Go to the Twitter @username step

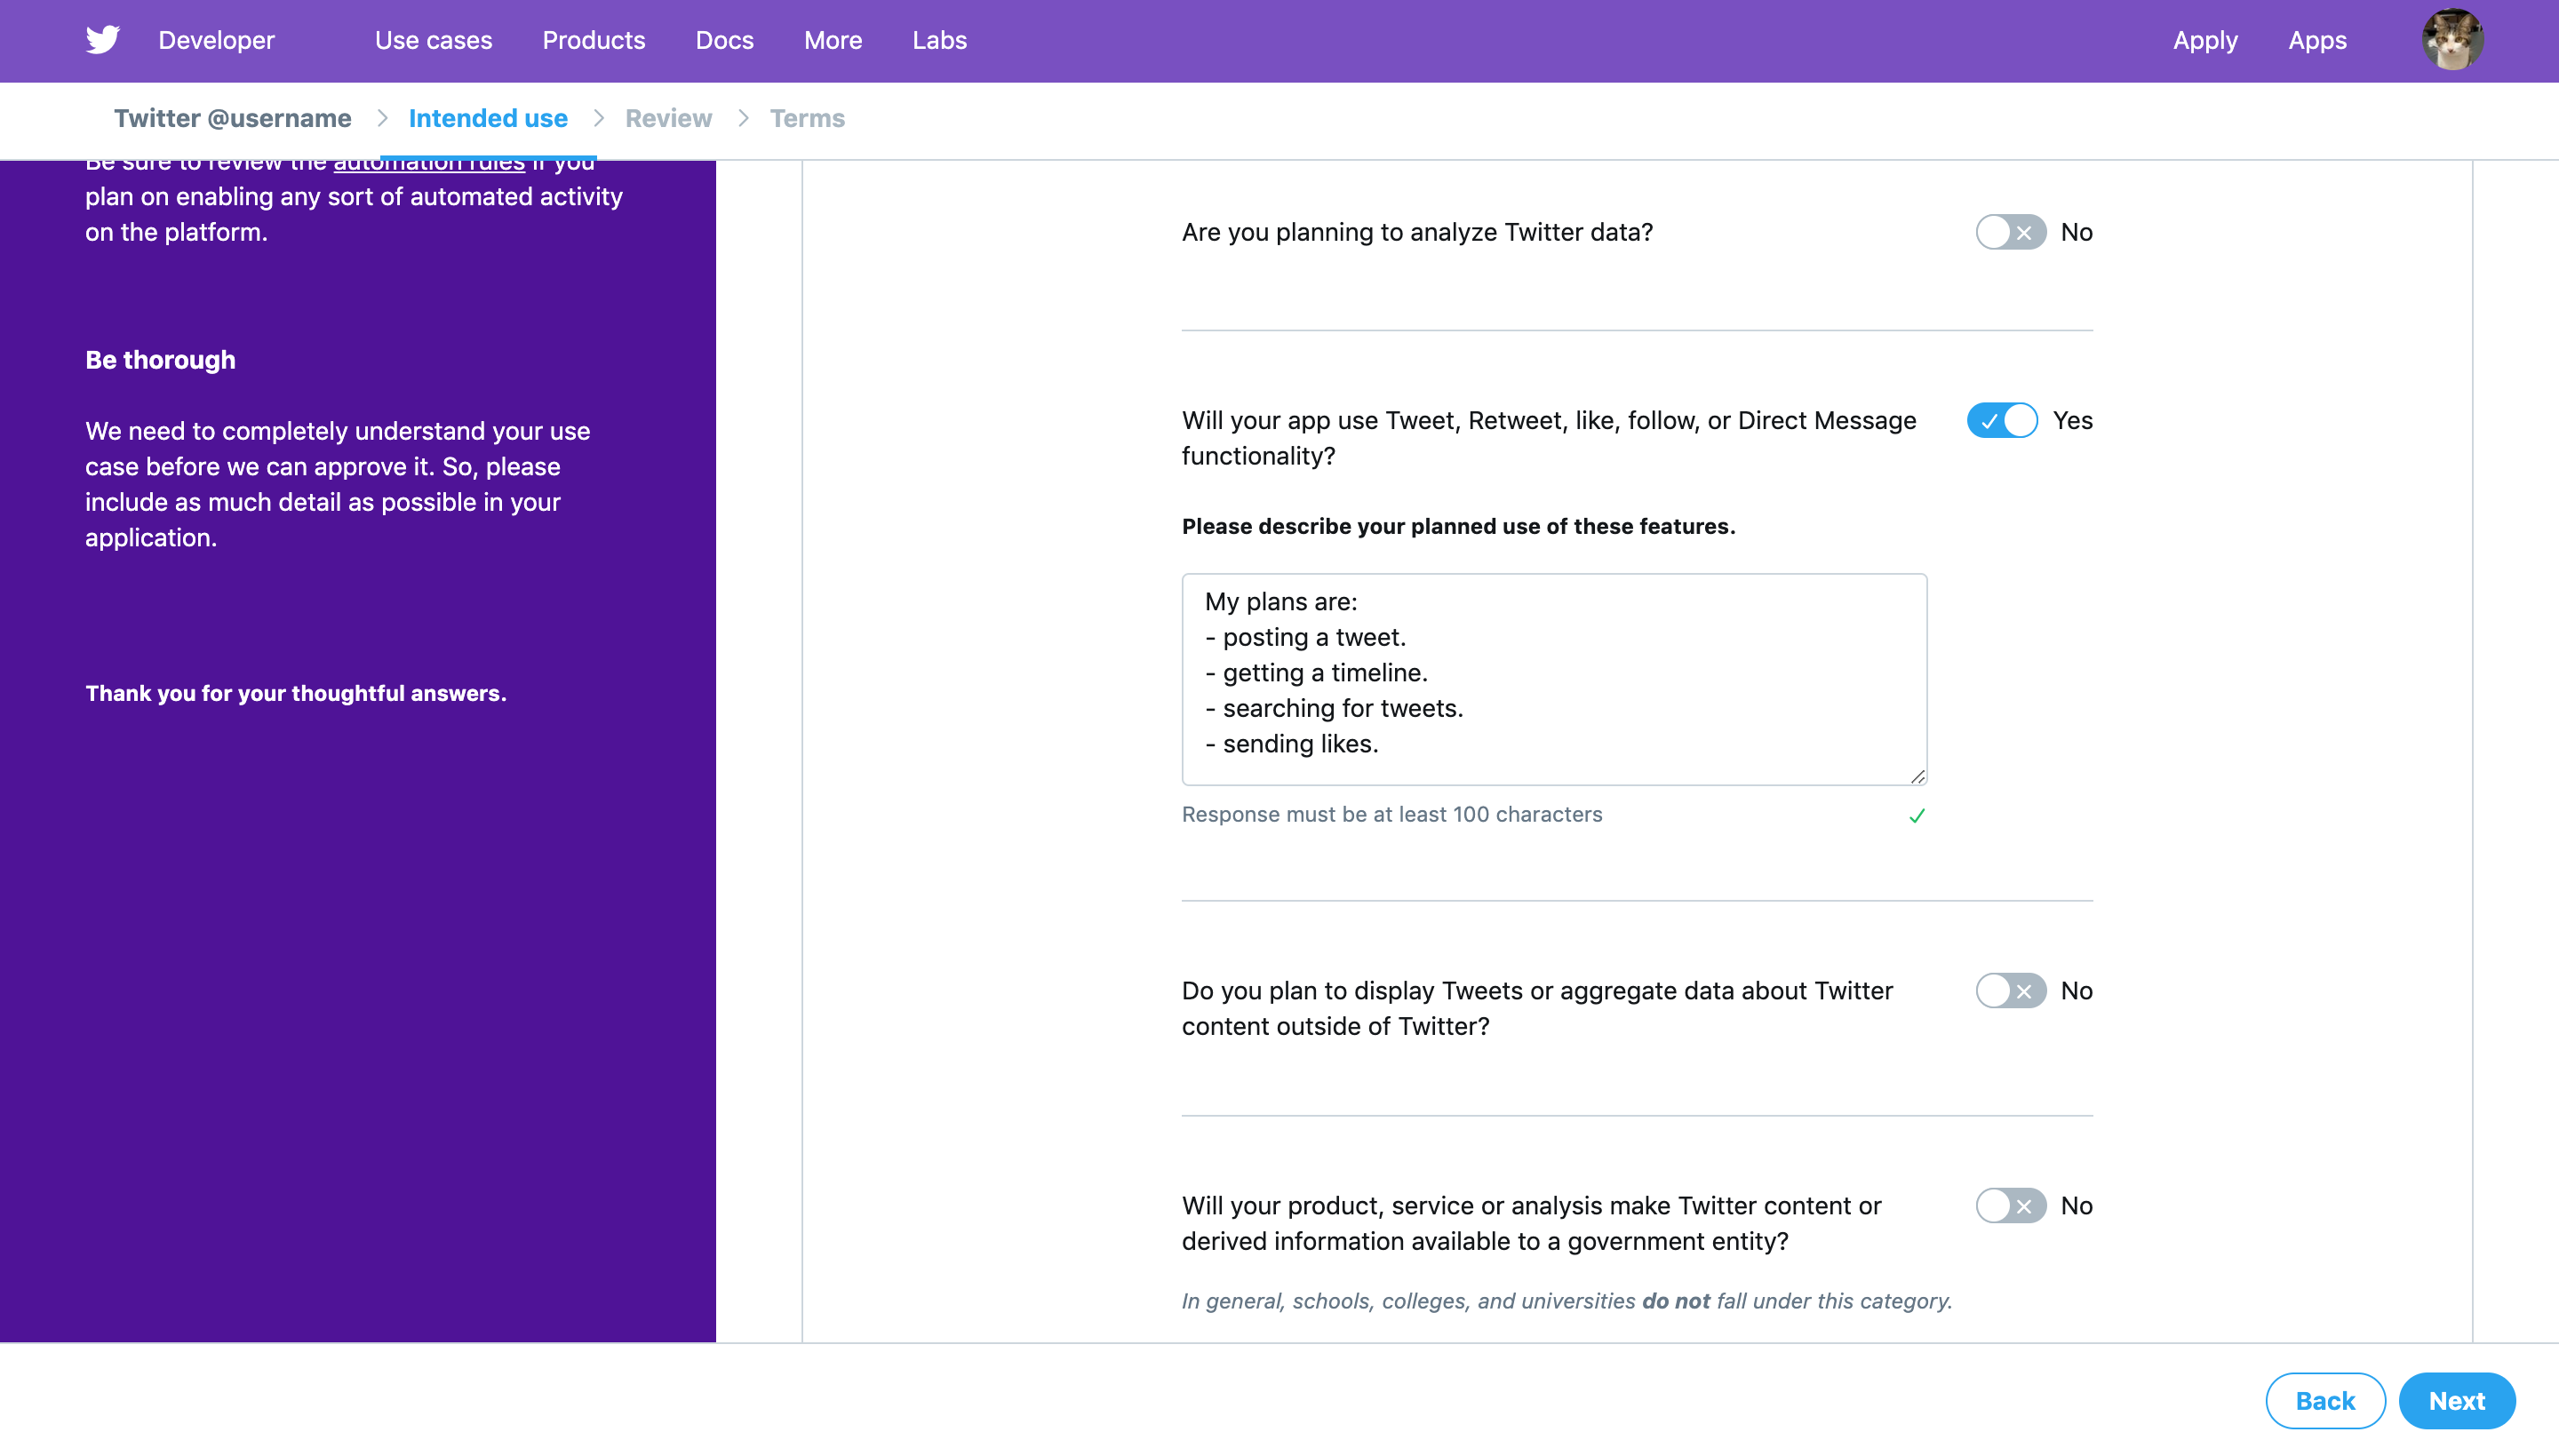click(x=232, y=118)
